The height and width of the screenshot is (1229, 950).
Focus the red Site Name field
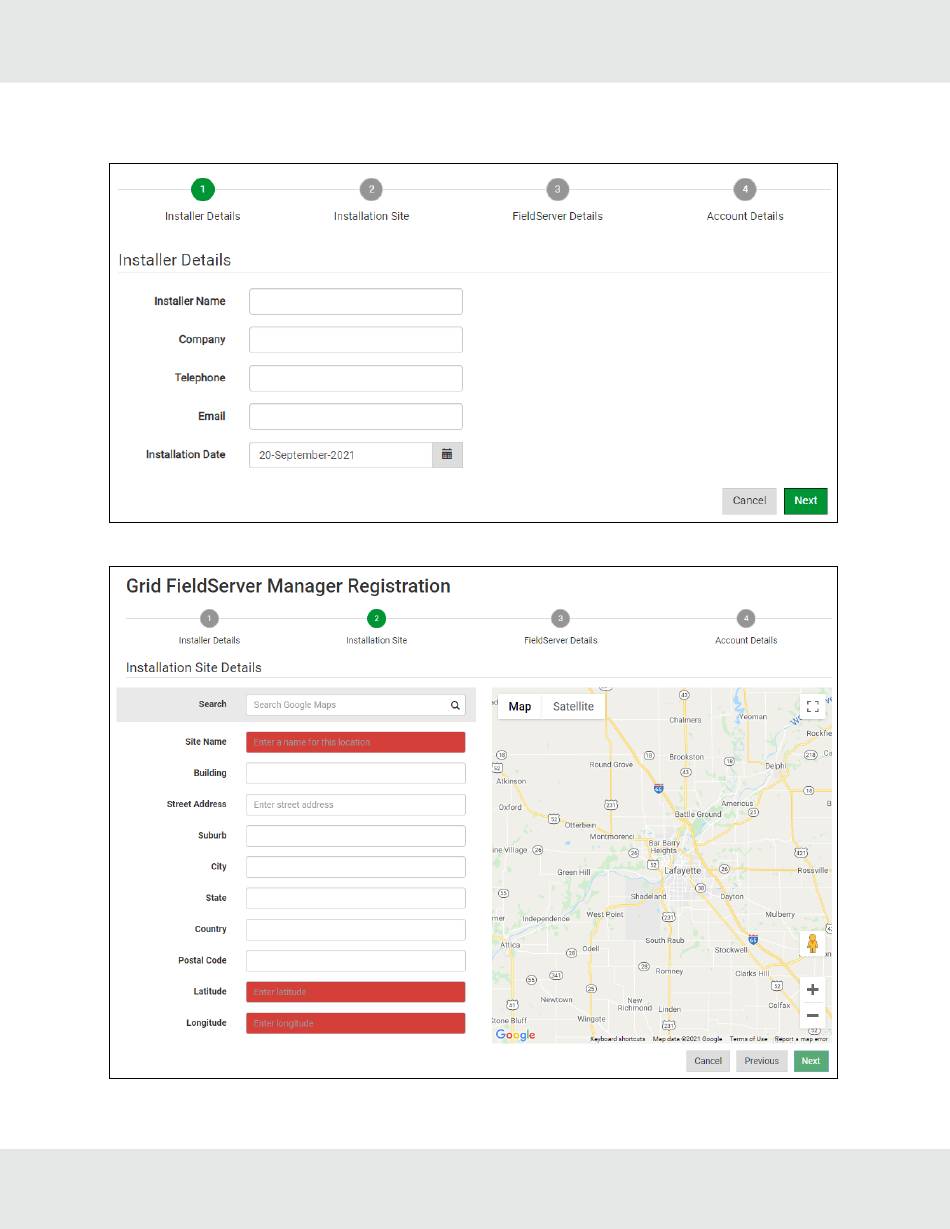[356, 742]
